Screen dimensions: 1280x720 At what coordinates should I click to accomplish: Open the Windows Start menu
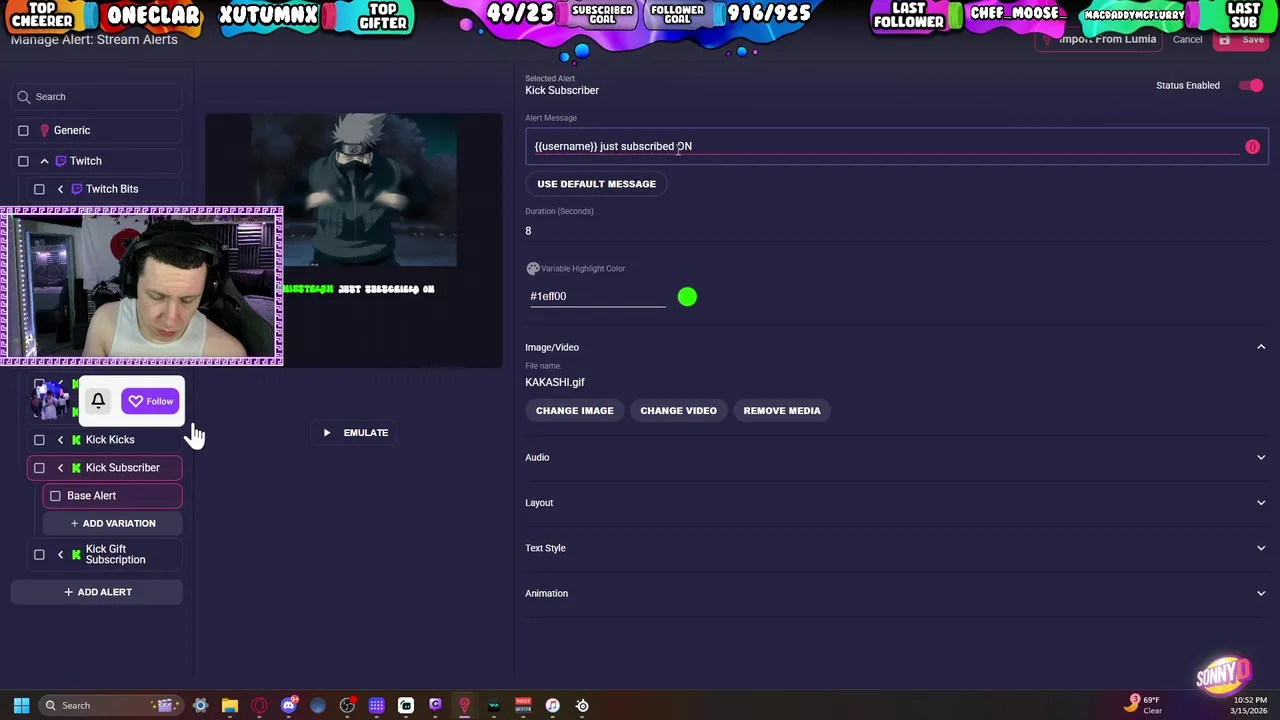click(x=21, y=705)
